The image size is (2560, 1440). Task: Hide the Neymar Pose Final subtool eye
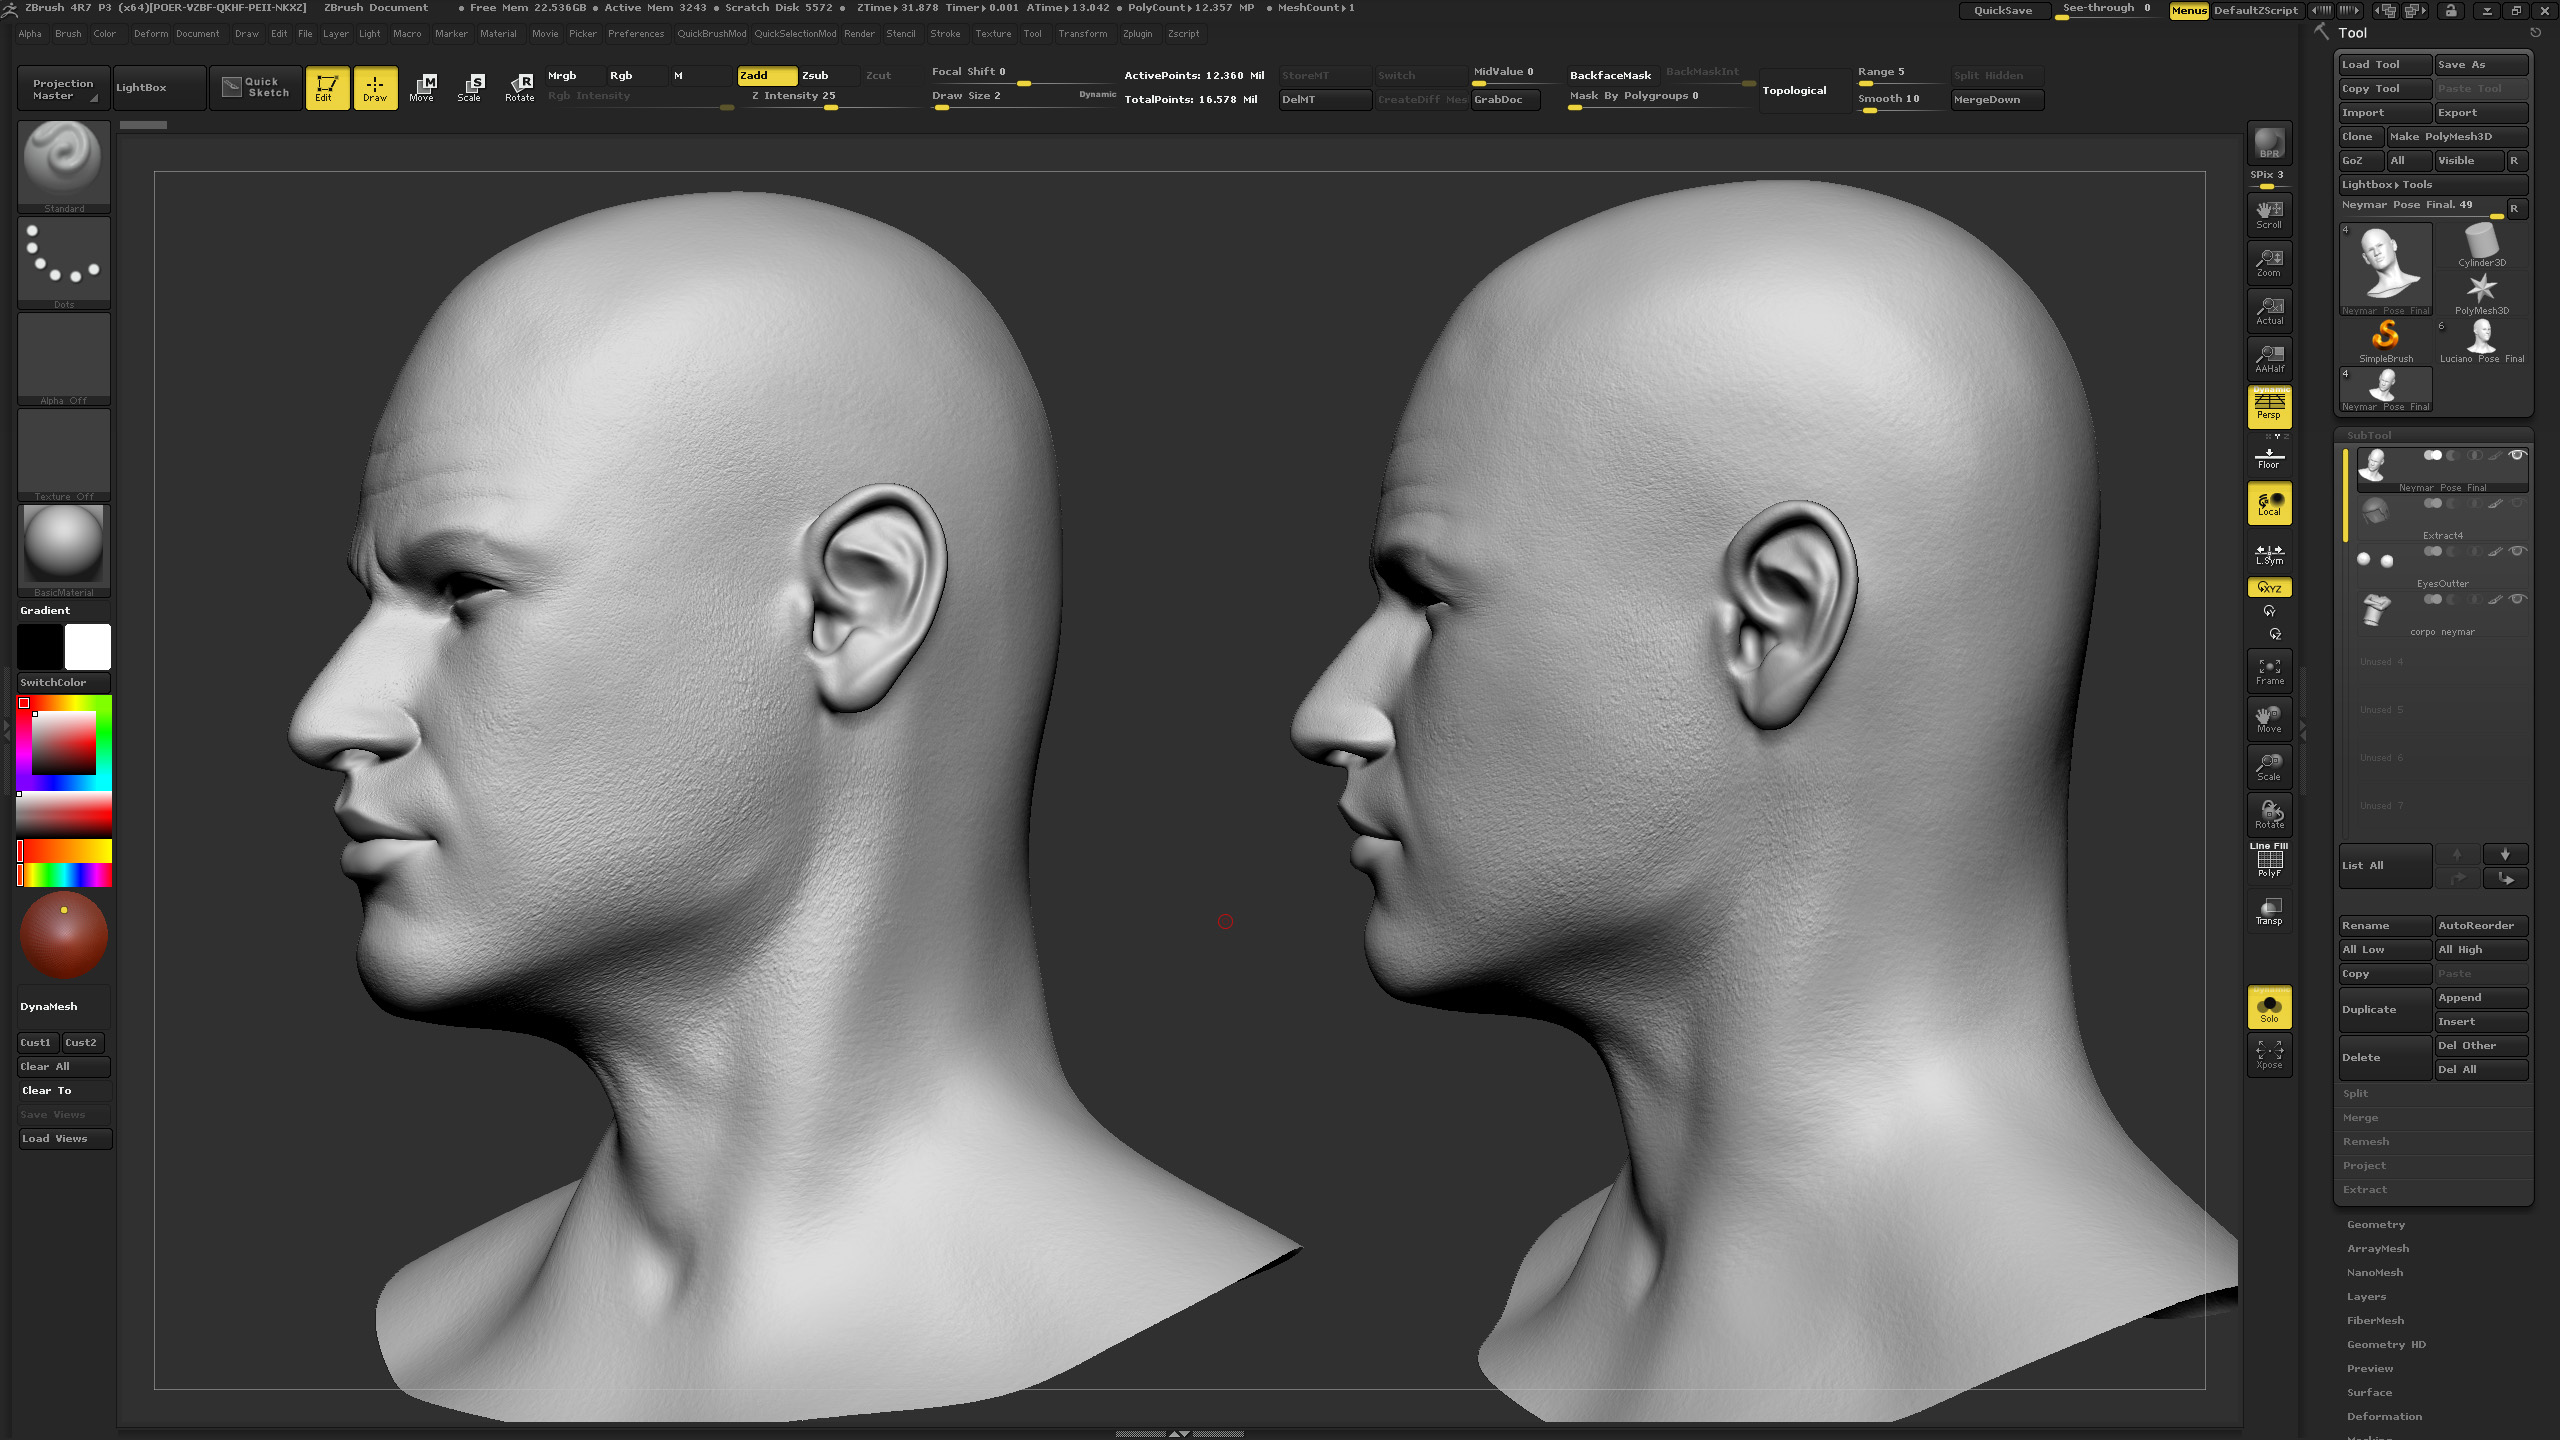(x=2518, y=455)
